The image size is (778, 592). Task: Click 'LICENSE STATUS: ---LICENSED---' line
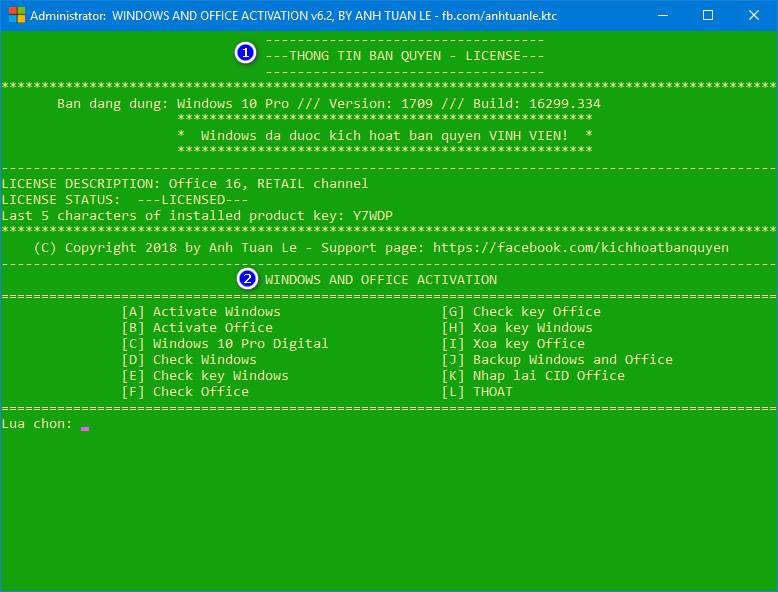(x=125, y=199)
